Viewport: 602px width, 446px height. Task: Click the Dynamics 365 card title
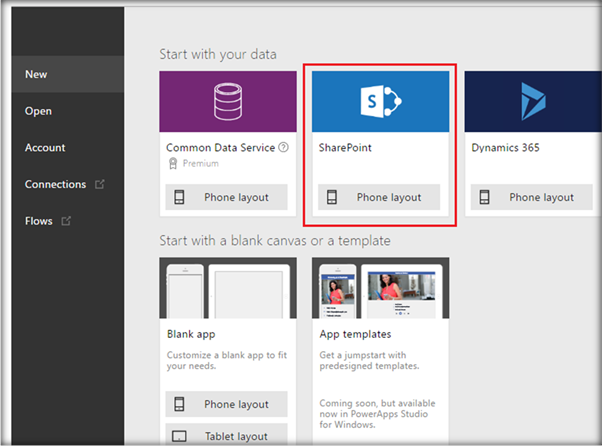click(505, 148)
